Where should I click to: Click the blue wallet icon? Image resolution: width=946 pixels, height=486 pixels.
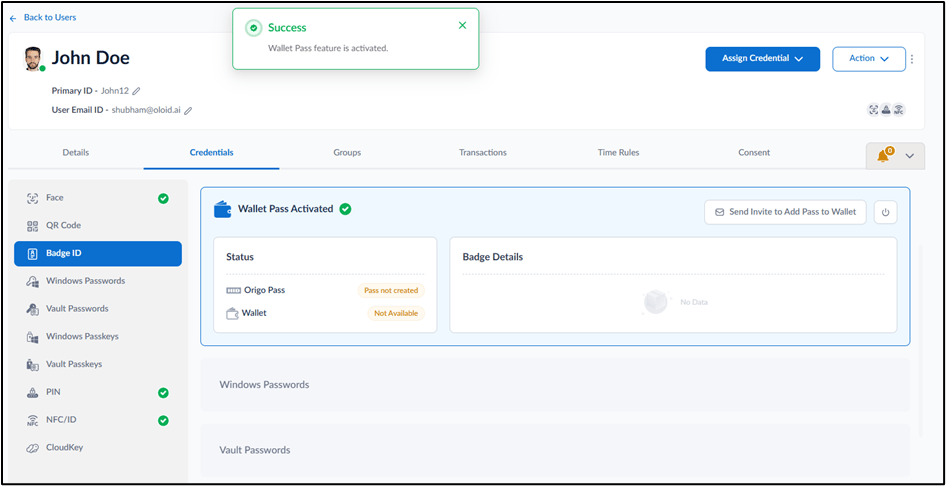(223, 209)
